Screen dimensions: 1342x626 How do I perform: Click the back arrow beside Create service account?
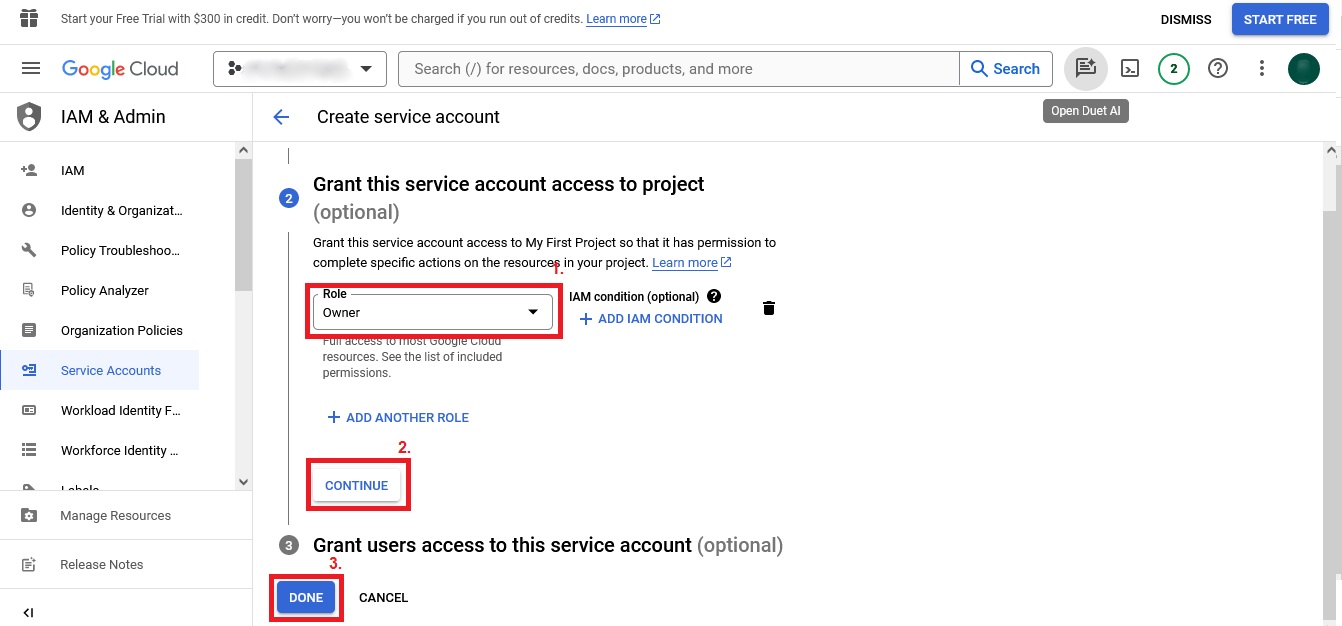point(281,117)
